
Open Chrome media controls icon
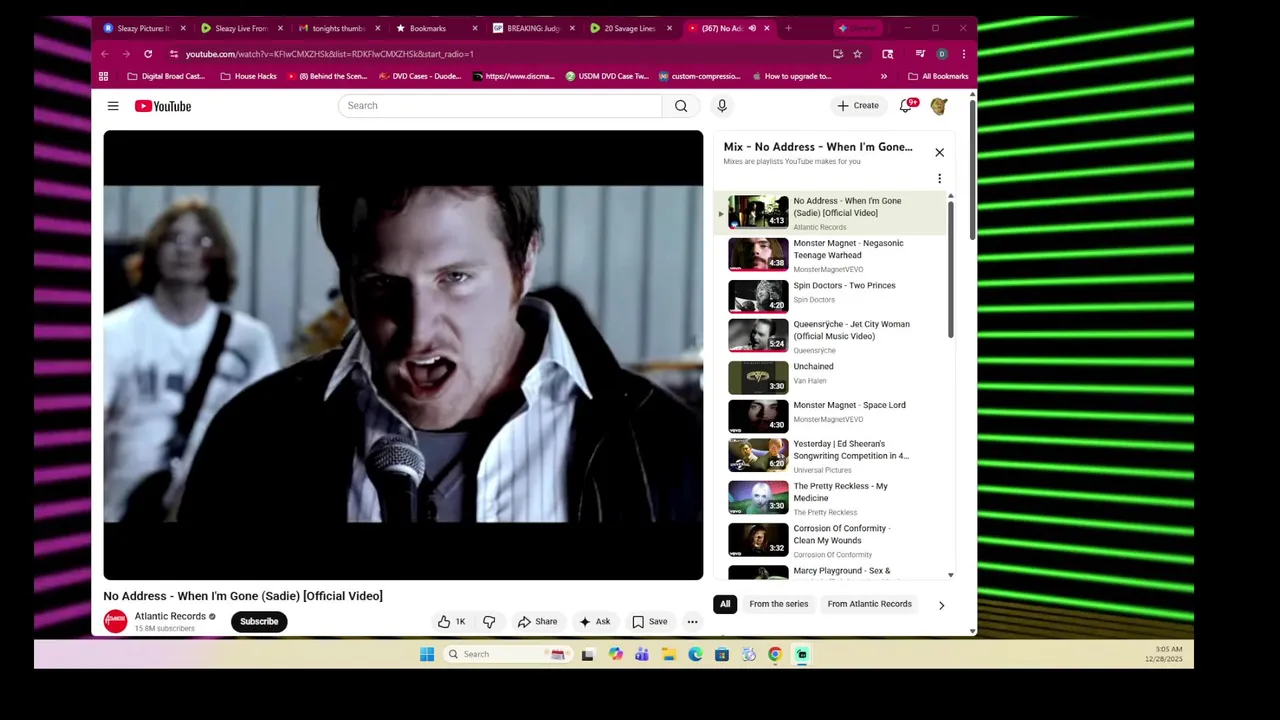(920, 54)
